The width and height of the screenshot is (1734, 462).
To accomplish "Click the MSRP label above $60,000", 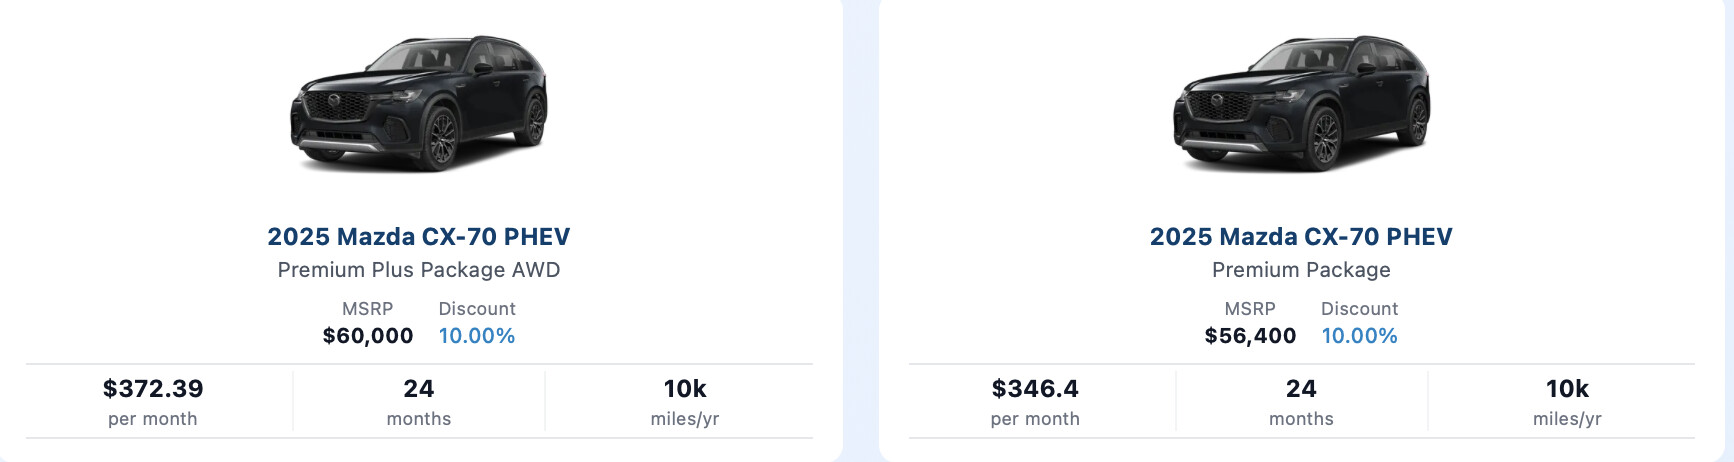I will 368,309.
